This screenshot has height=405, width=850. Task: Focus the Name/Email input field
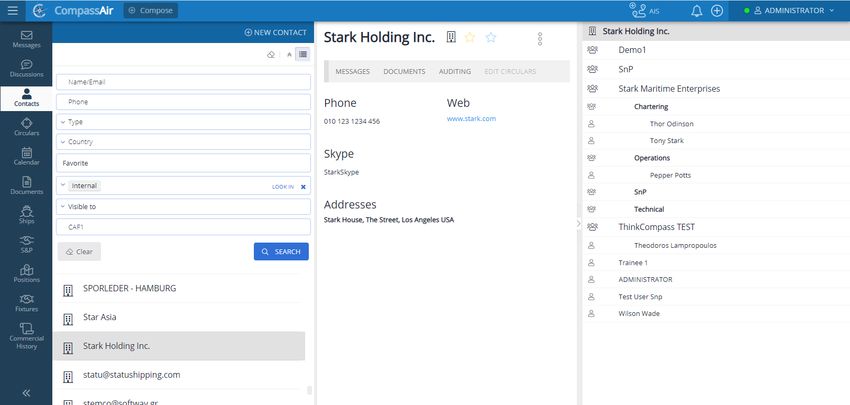point(183,82)
